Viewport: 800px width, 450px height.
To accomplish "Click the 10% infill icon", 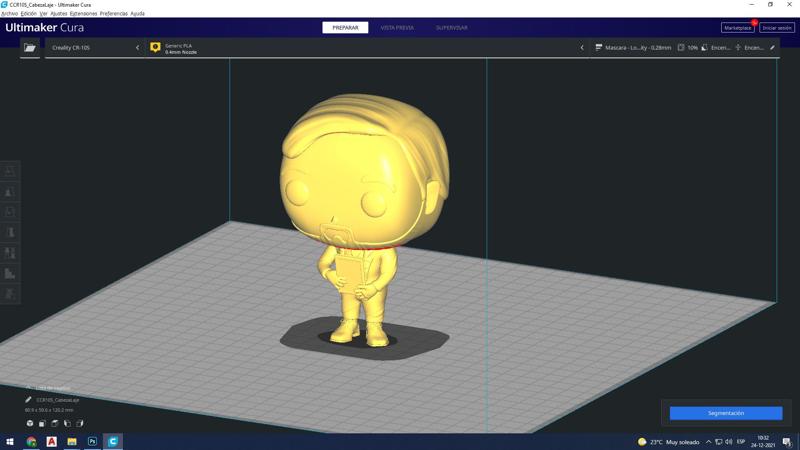I will coord(681,47).
